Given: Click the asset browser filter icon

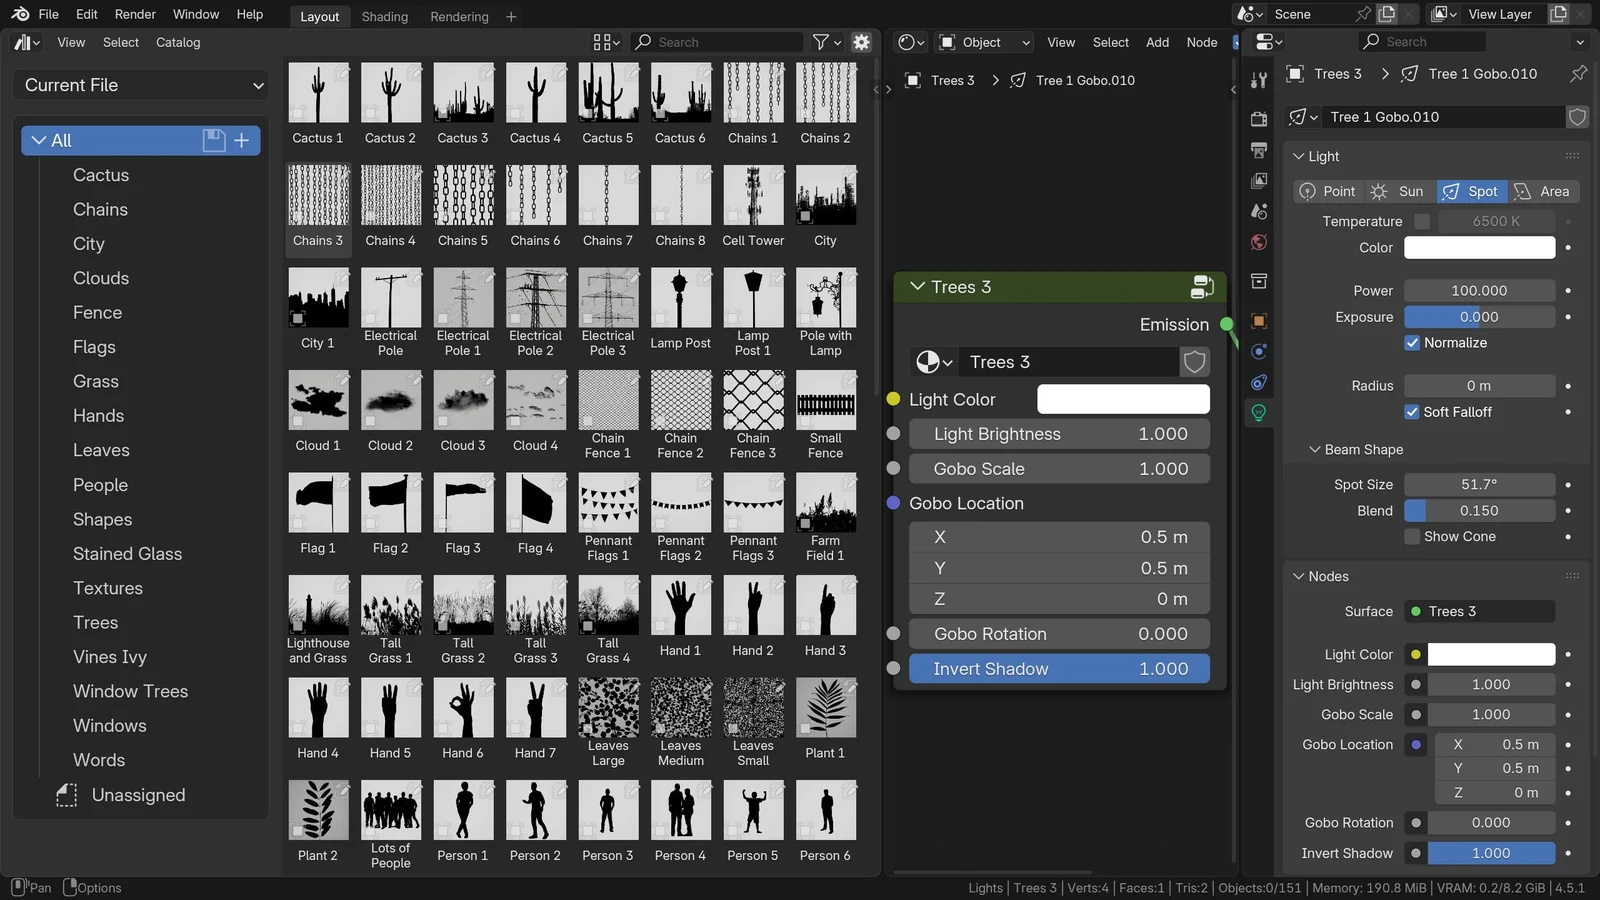Looking at the screenshot, I should pos(820,42).
